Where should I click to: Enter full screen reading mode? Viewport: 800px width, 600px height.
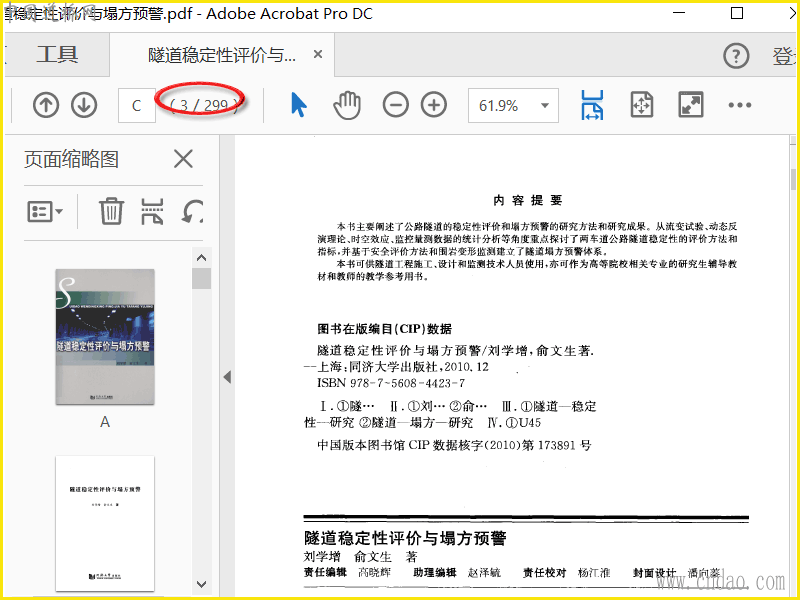pyautogui.click(x=690, y=105)
